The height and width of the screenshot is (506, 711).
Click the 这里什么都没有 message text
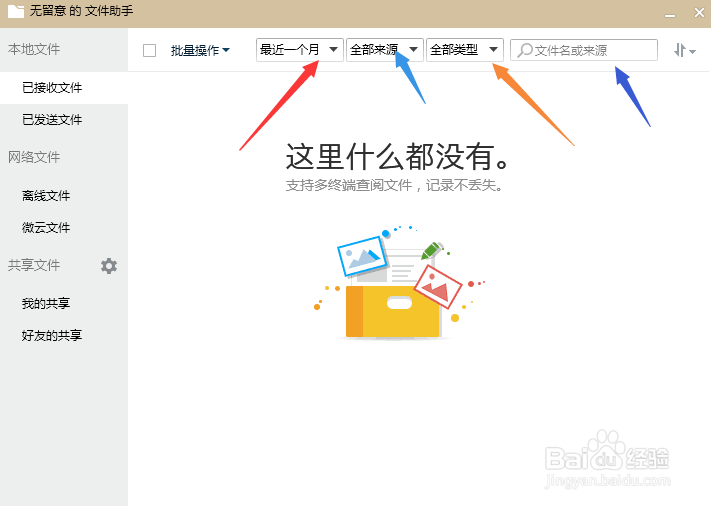pyautogui.click(x=397, y=156)
